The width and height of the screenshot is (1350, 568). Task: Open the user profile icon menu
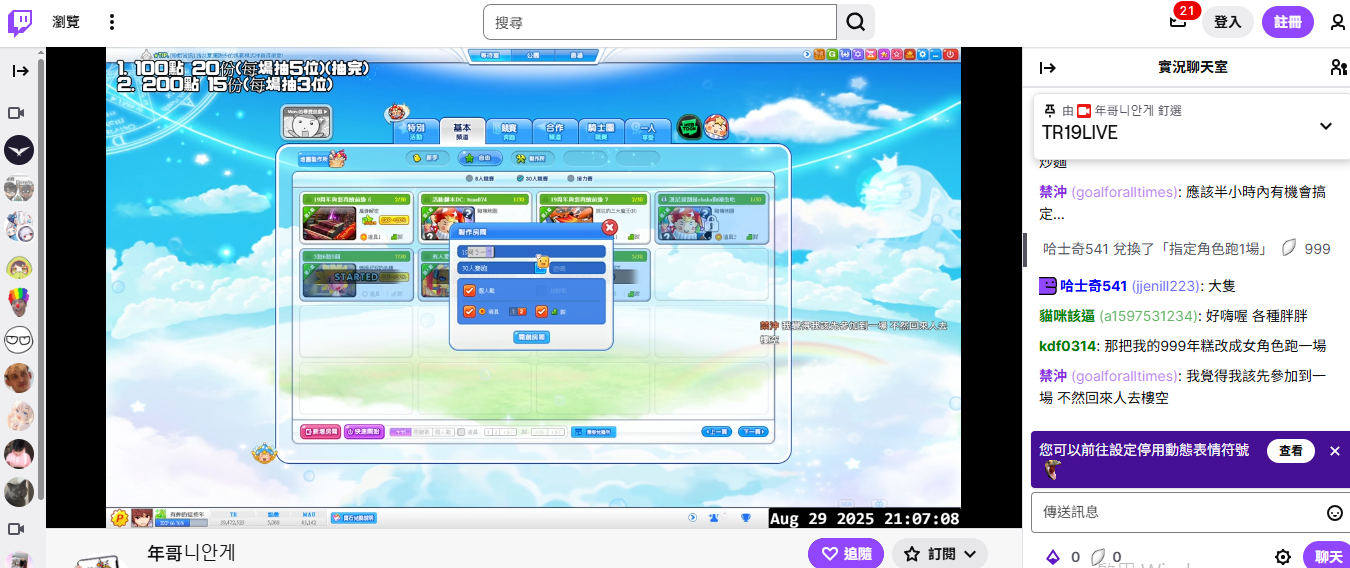click(x=1337, y=22)
